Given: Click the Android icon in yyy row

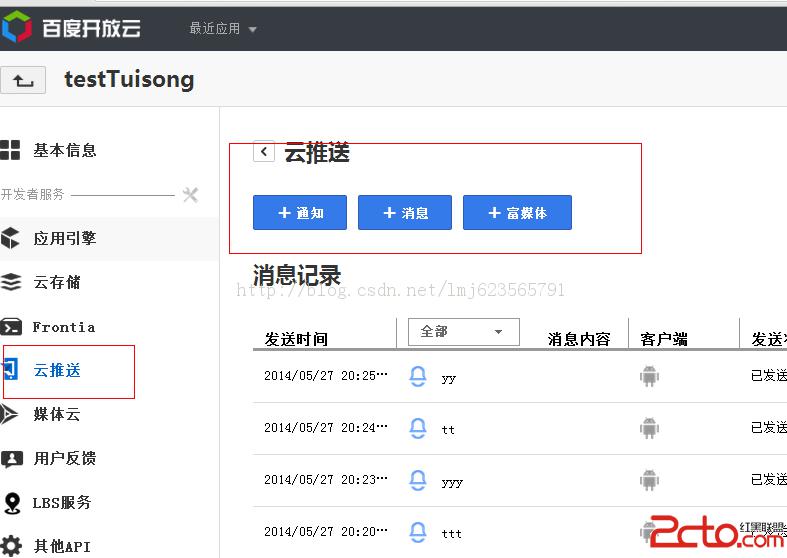Looking at the screenshot, I should click(649, 480).
